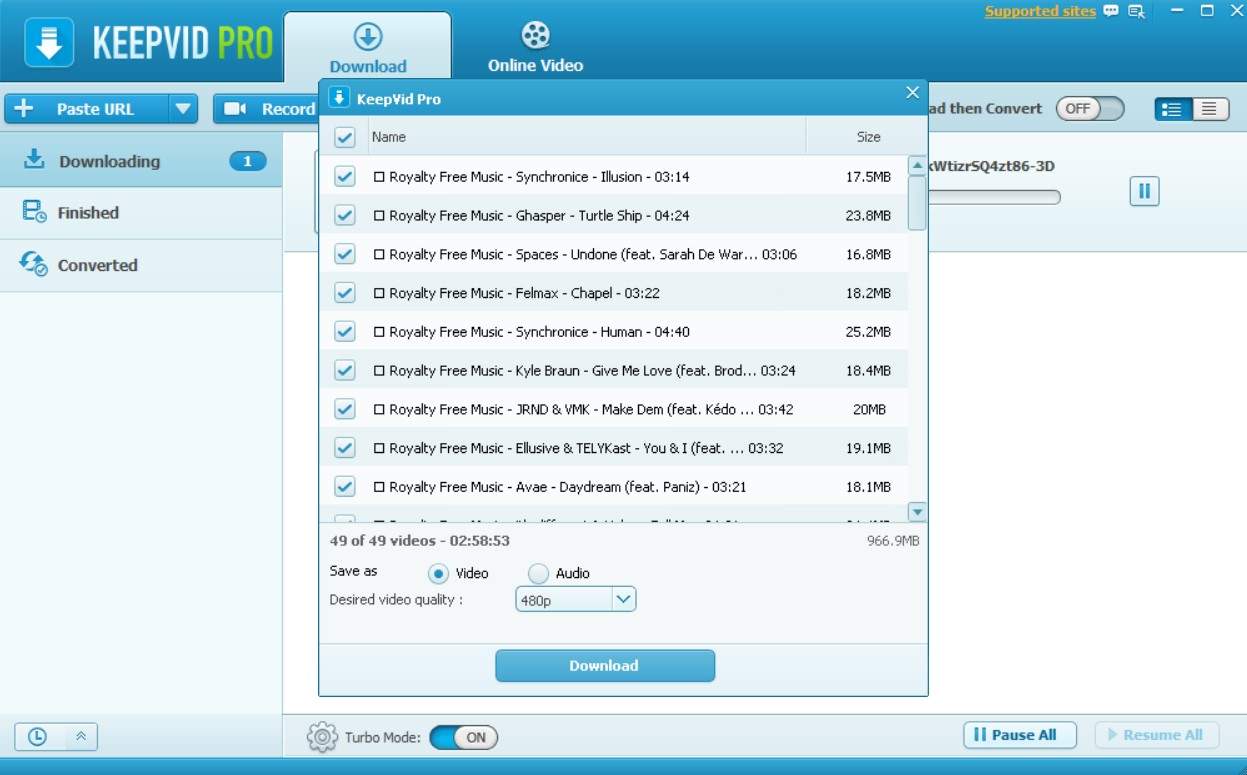This screenshot has height=775, width=1247.
Task: Click the 966.9MB total size text
Action: coord(893,541)
